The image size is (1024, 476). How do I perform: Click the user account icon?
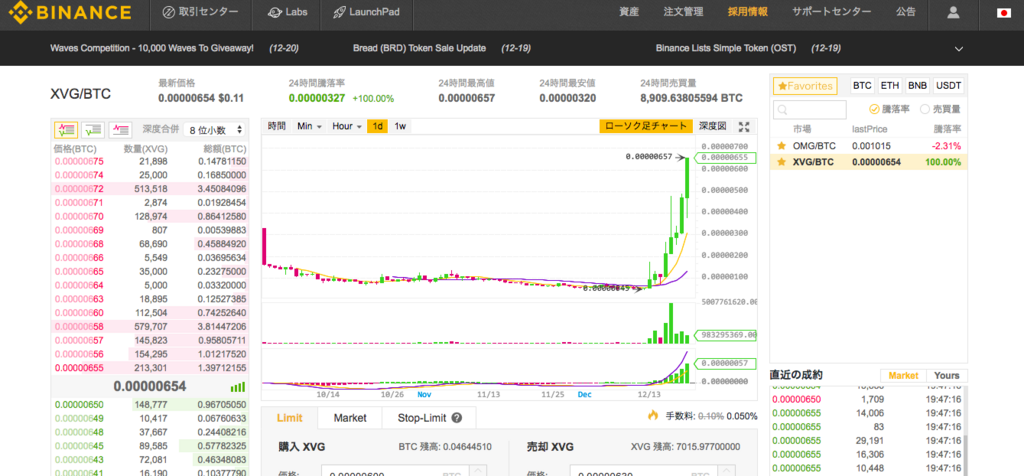953,12
